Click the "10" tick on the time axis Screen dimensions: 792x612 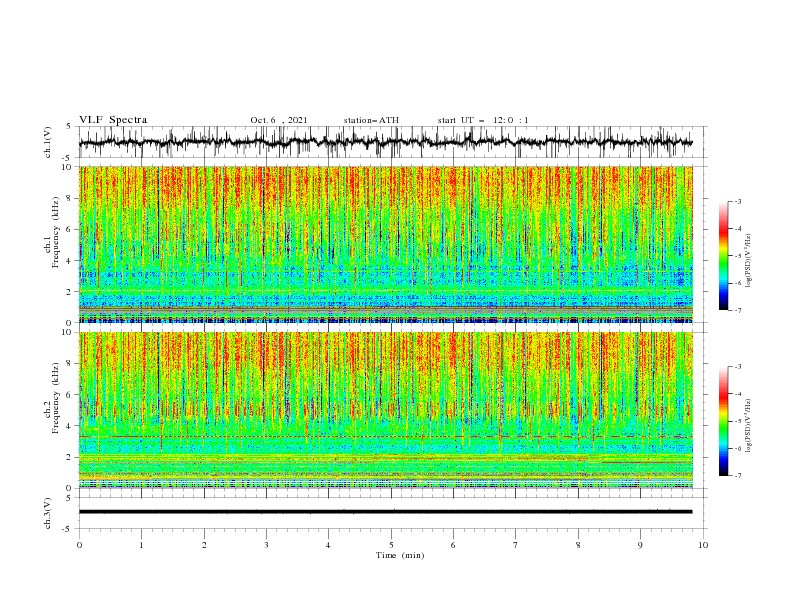[x=703, y=545]
